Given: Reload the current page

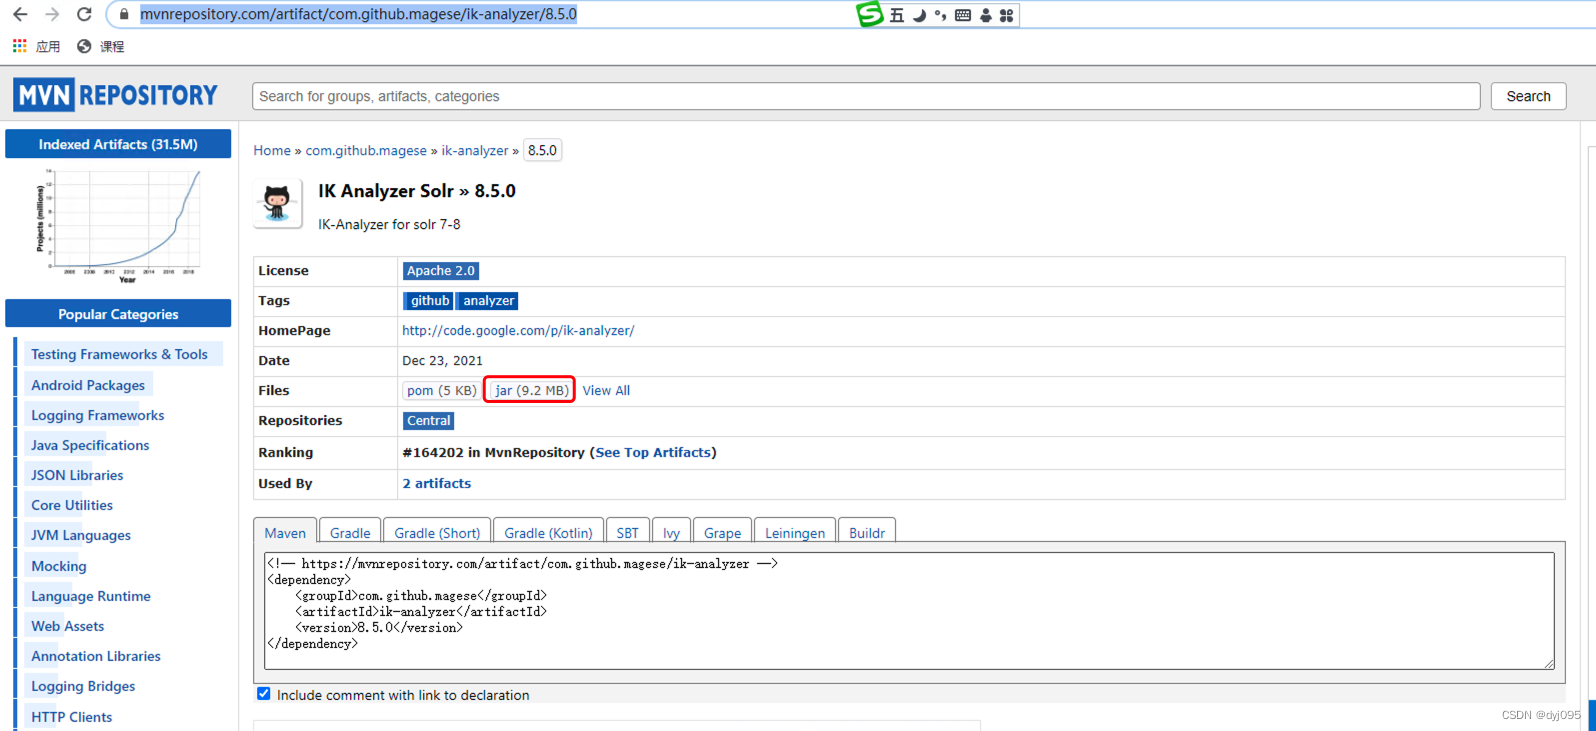Looking at the screenshot, I should coord(84,15).
